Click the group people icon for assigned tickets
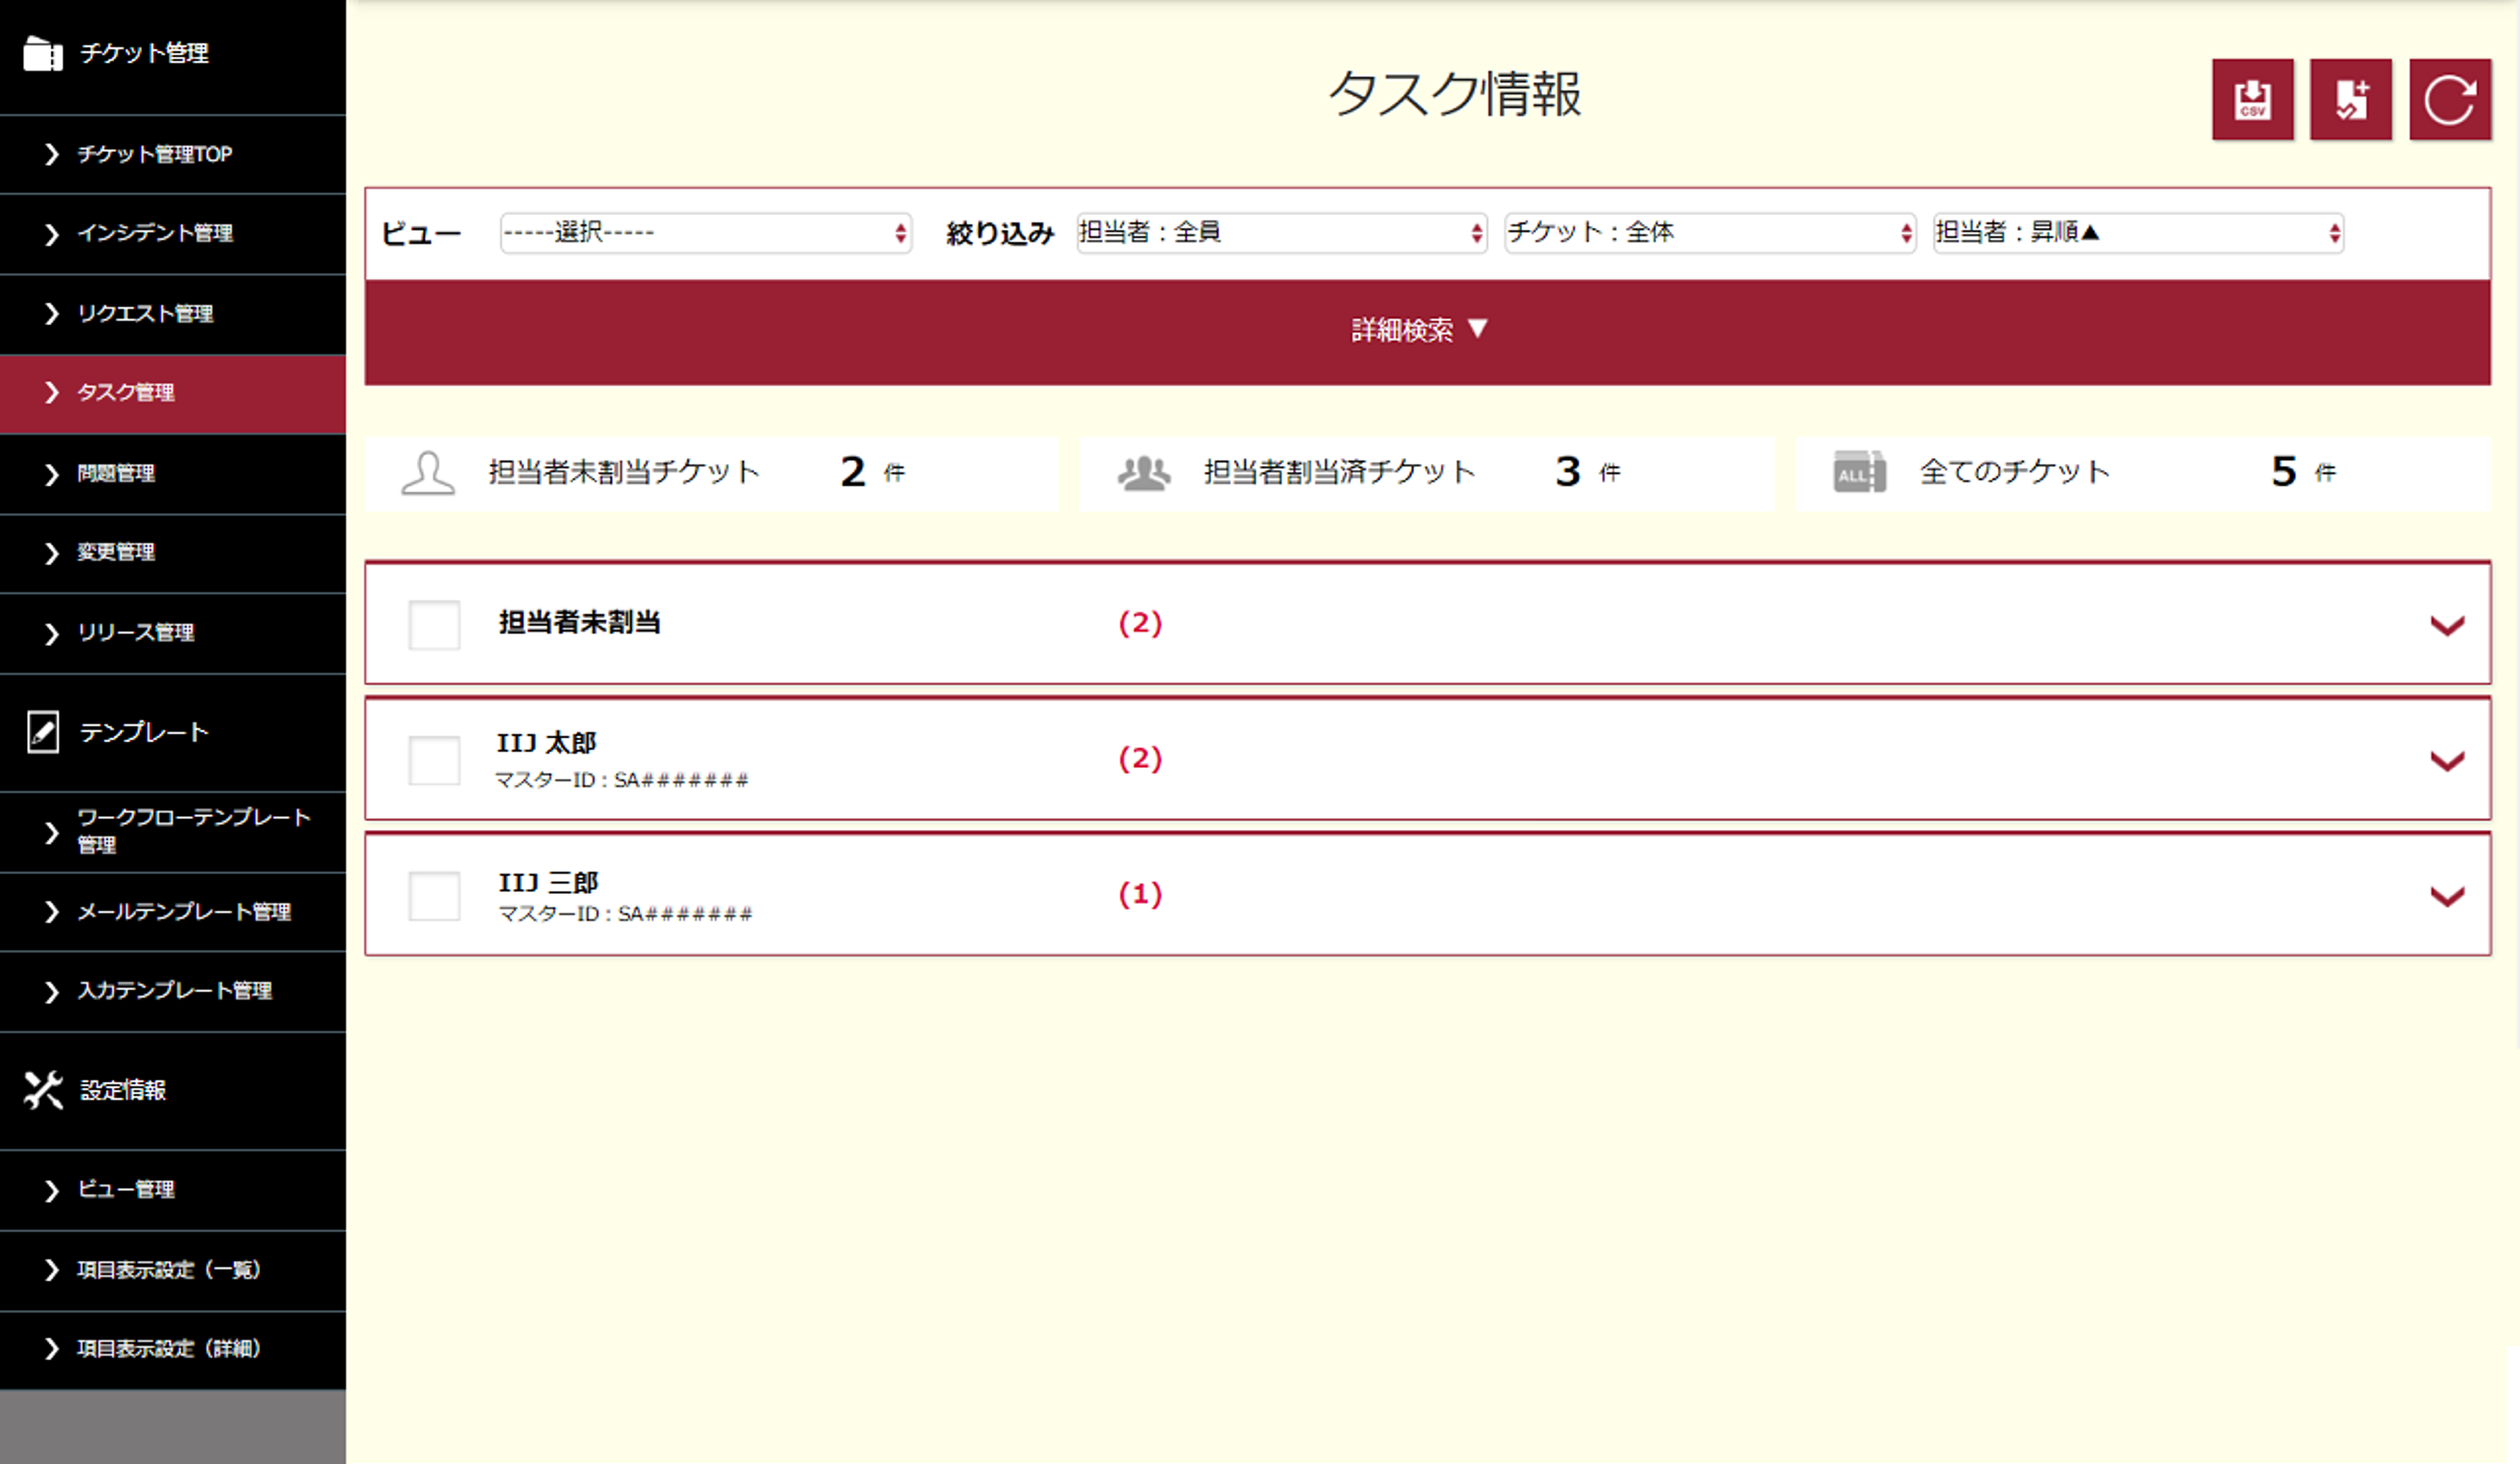This screenshot has width=2520, height=1464. coord(1144,472)
